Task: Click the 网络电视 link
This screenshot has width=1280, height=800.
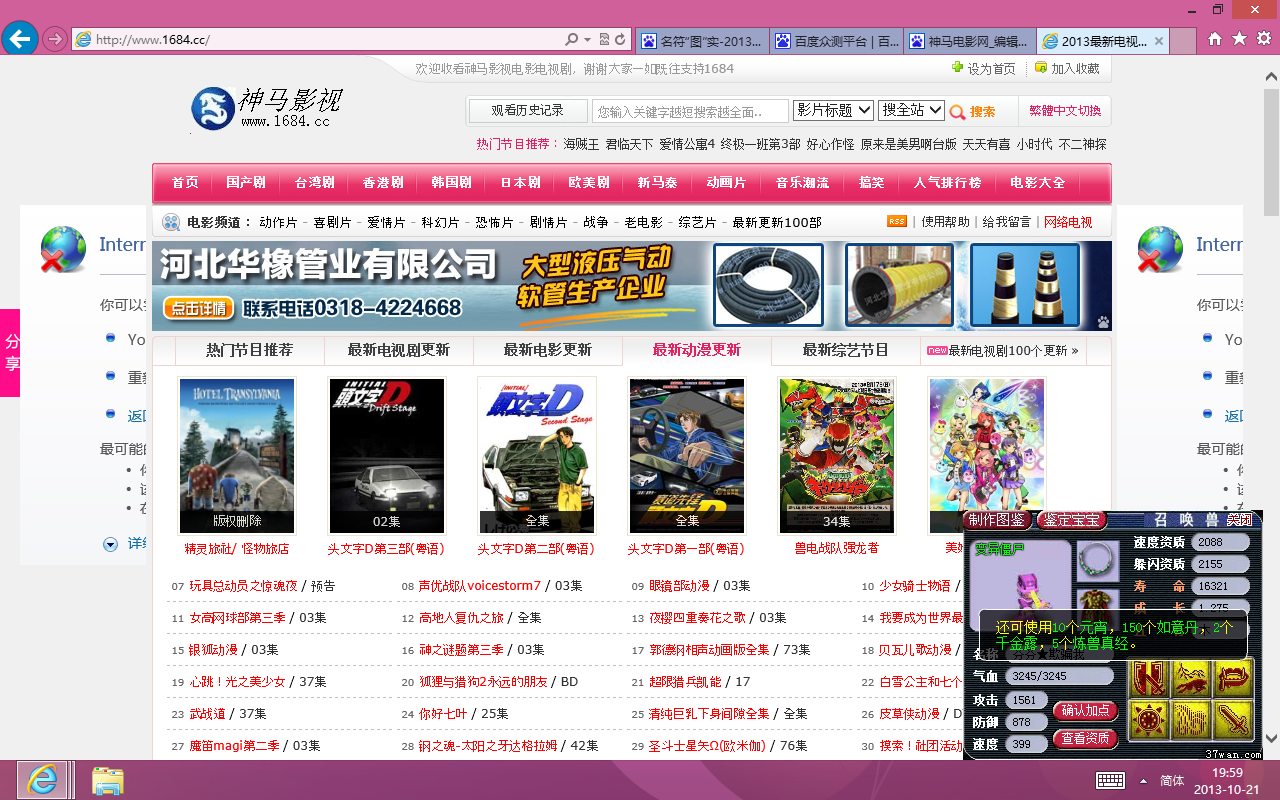Action: pyautogui.click(x=1068, y=222)
